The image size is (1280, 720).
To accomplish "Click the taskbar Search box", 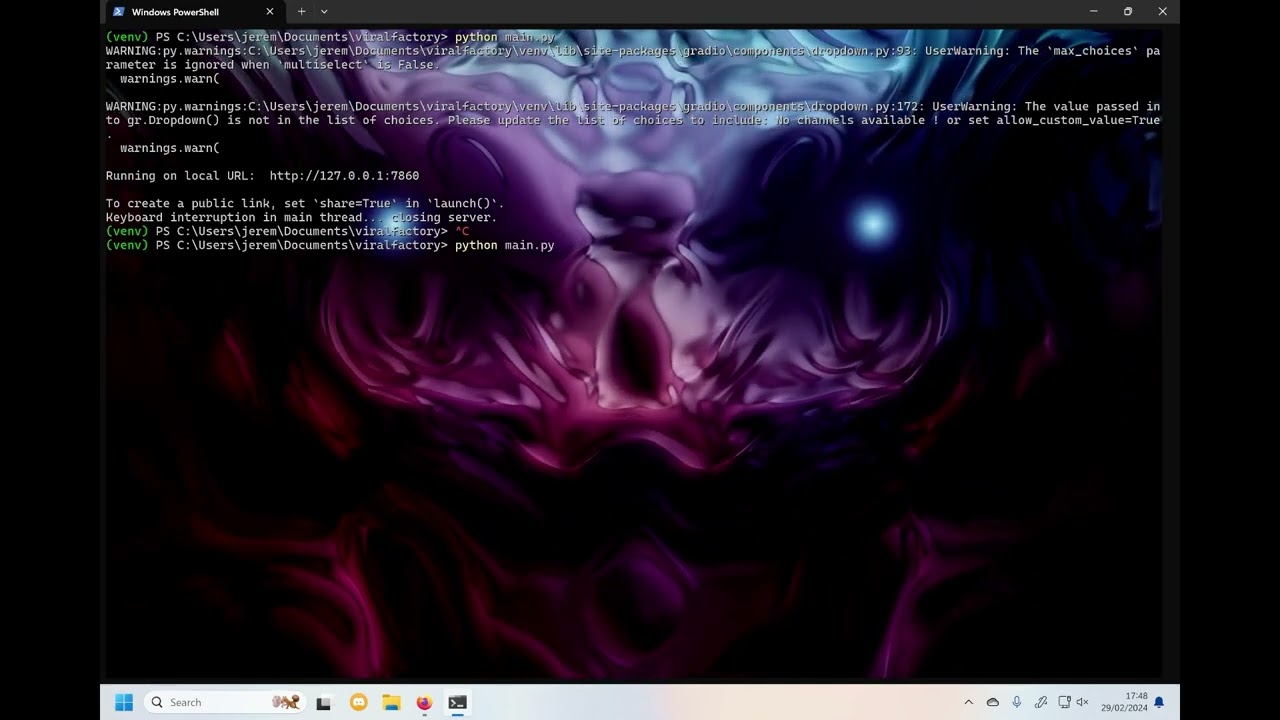I will pos(224,702).
